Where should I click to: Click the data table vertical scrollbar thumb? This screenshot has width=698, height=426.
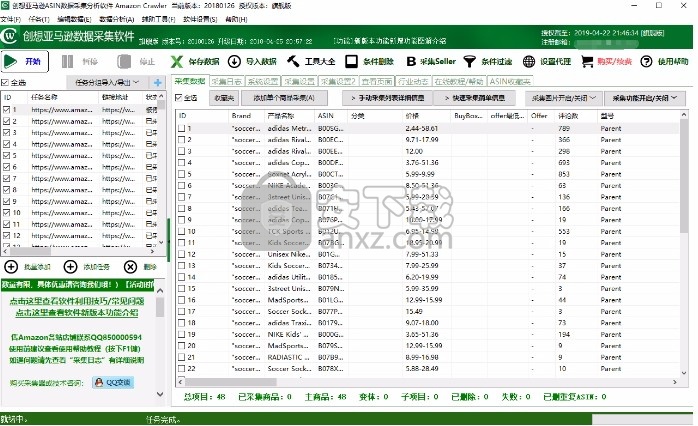click(684, 176)
